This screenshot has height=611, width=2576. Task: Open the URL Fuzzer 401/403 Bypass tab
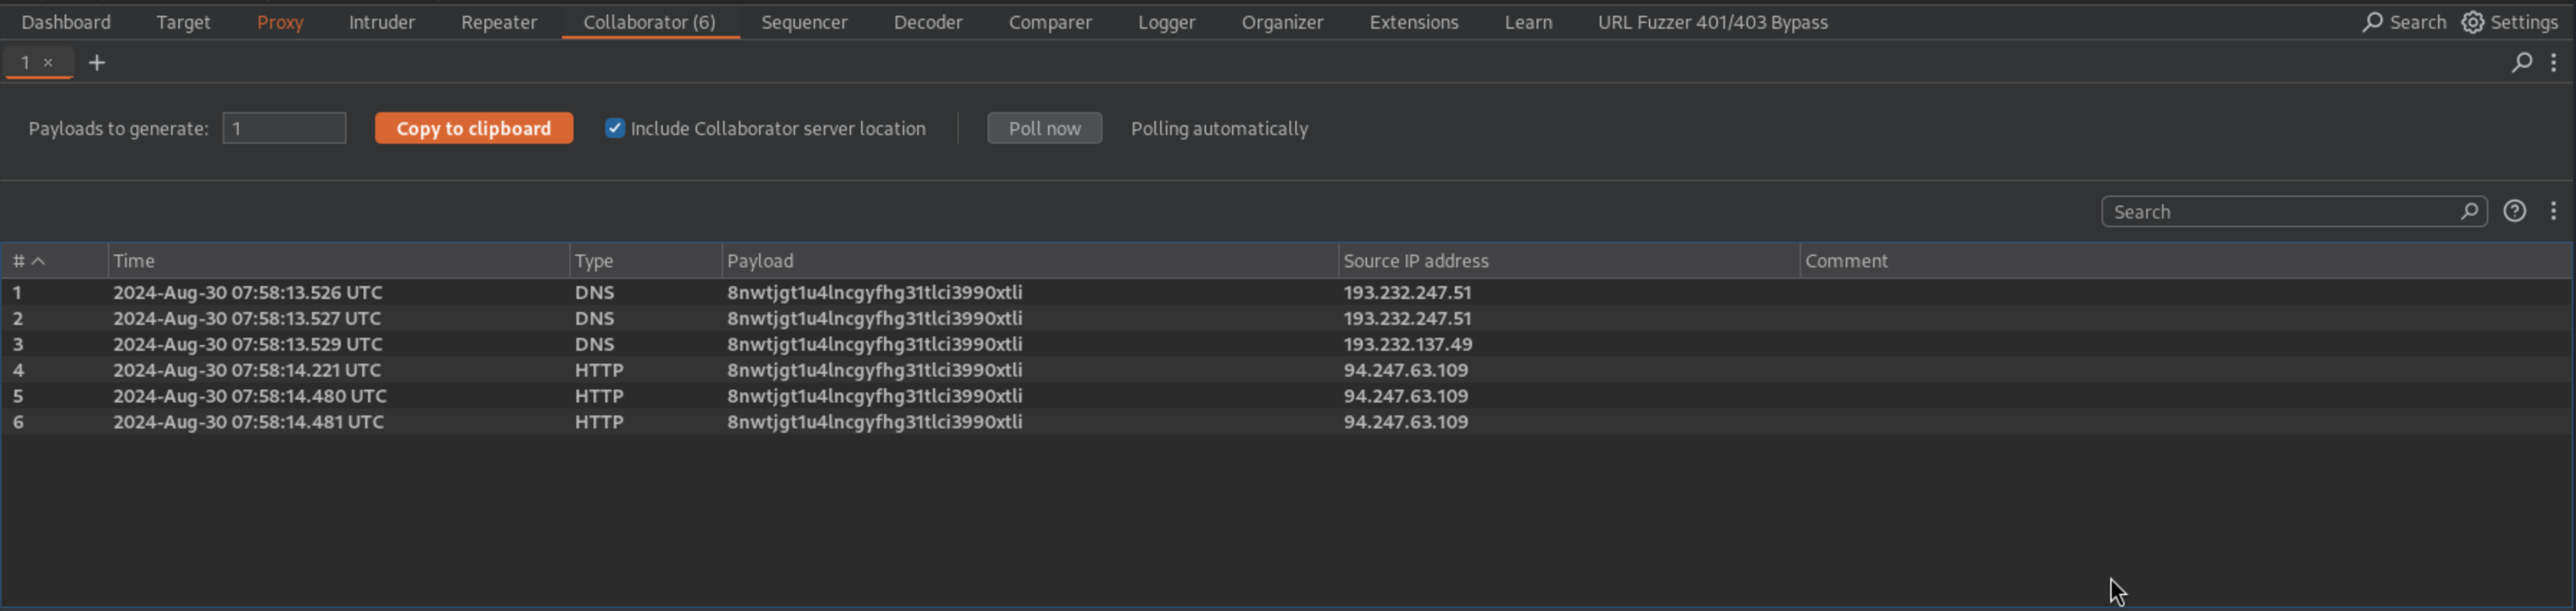[1712, 22]
